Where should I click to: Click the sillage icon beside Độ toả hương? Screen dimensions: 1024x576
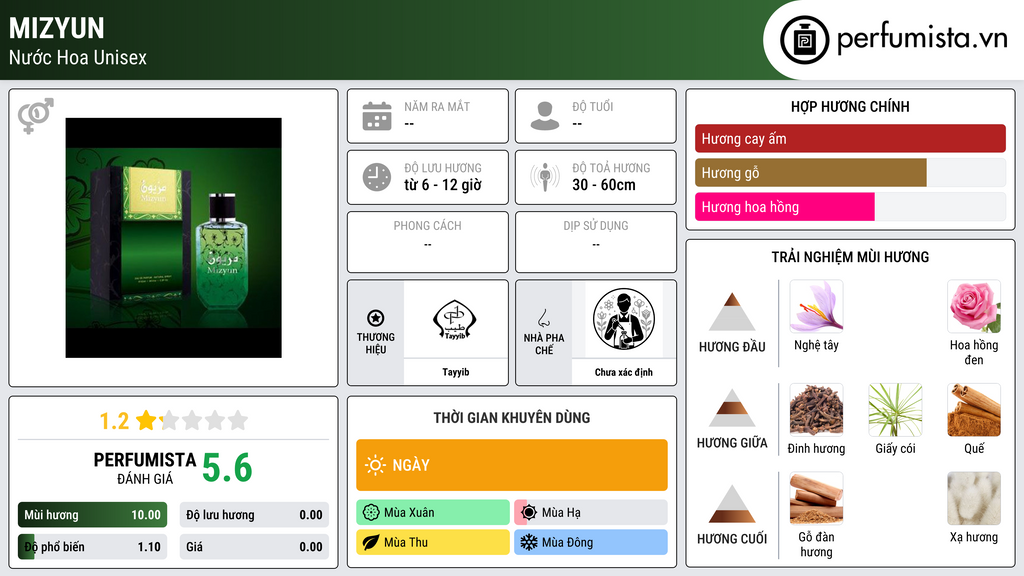[545, 177]
